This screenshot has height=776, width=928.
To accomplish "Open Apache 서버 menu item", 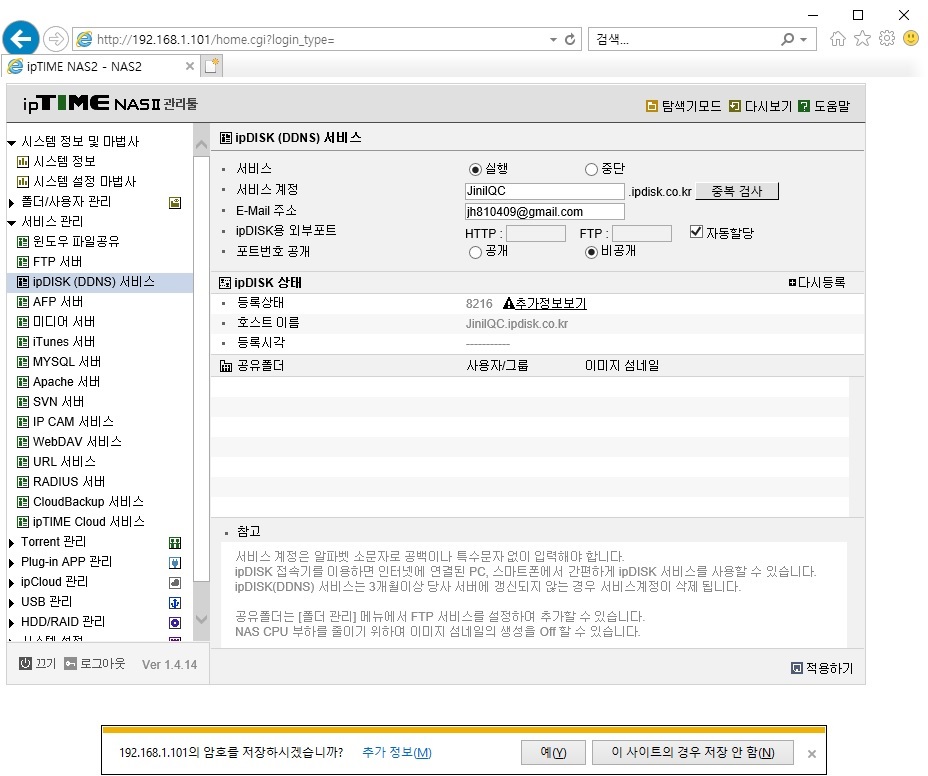I will tap(66, 382).
